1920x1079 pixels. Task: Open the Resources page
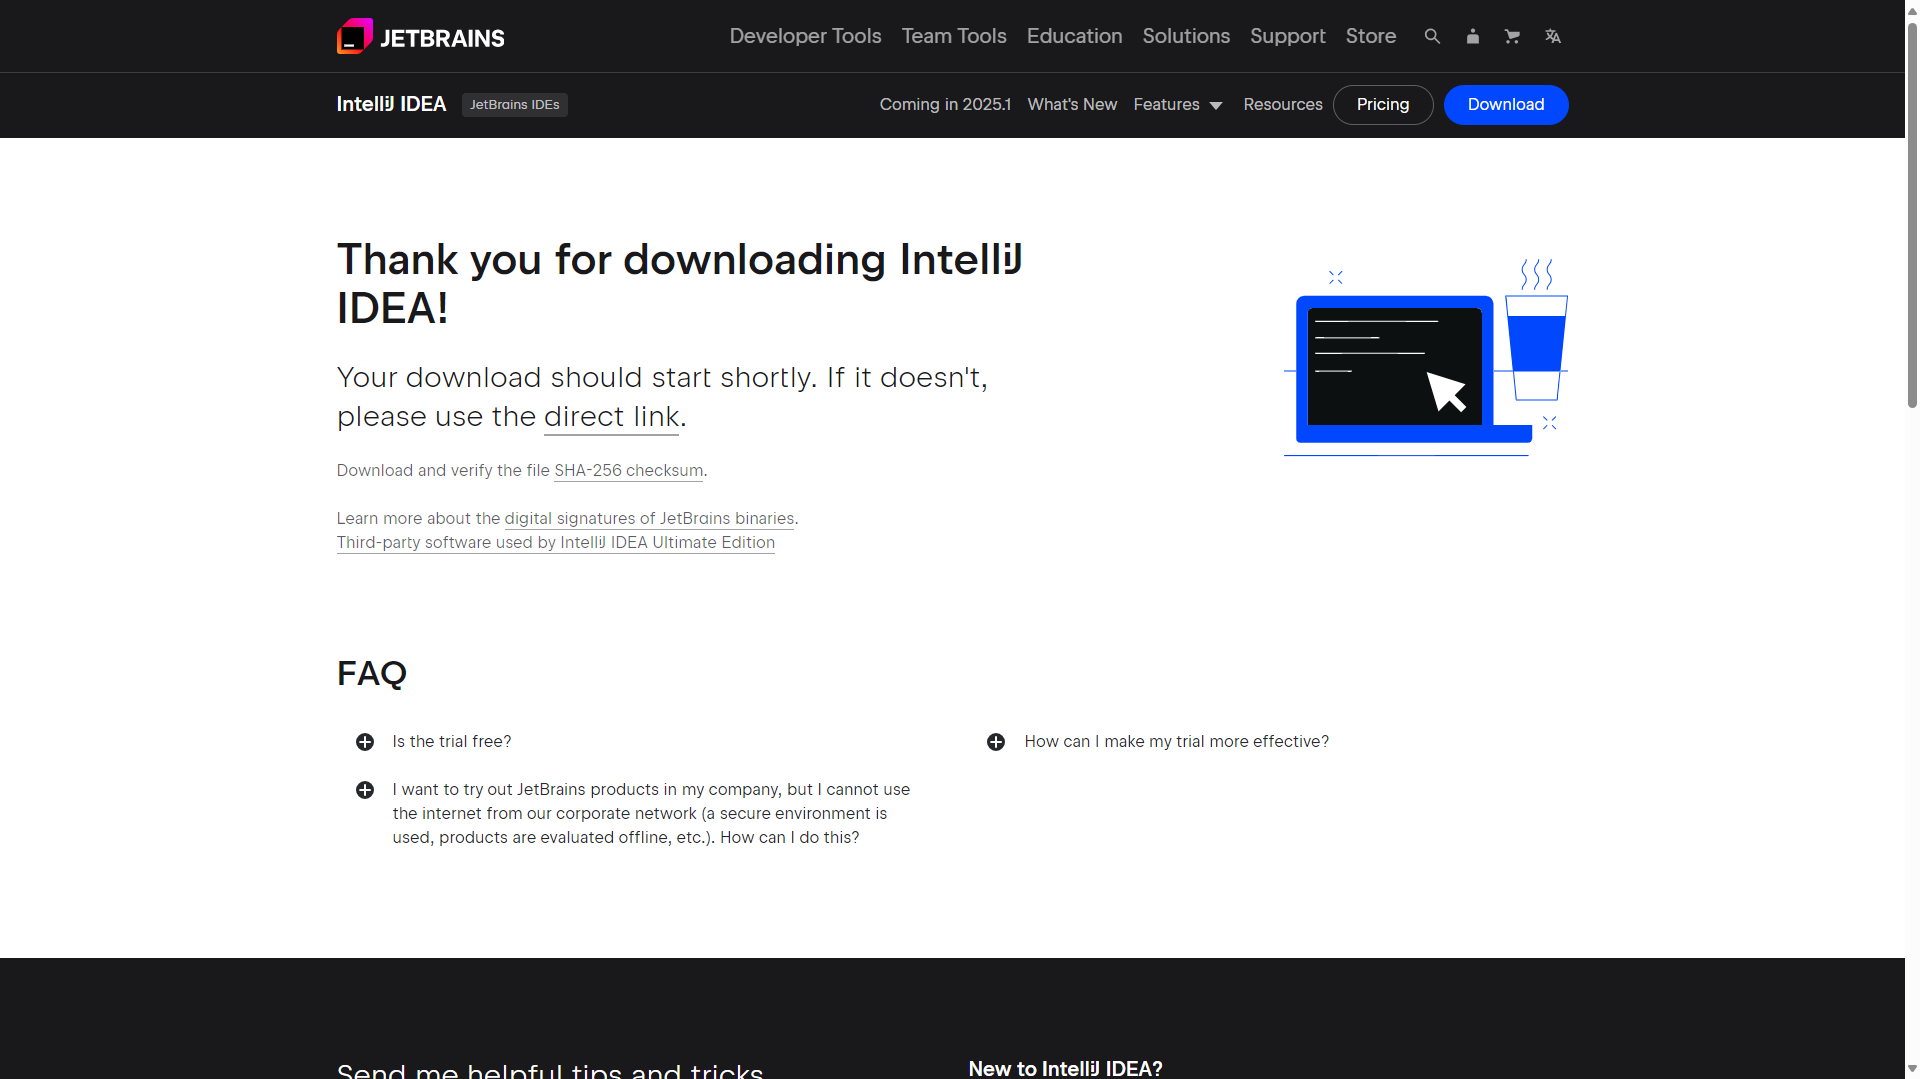pyautogui.click(x=1282, y=104)
